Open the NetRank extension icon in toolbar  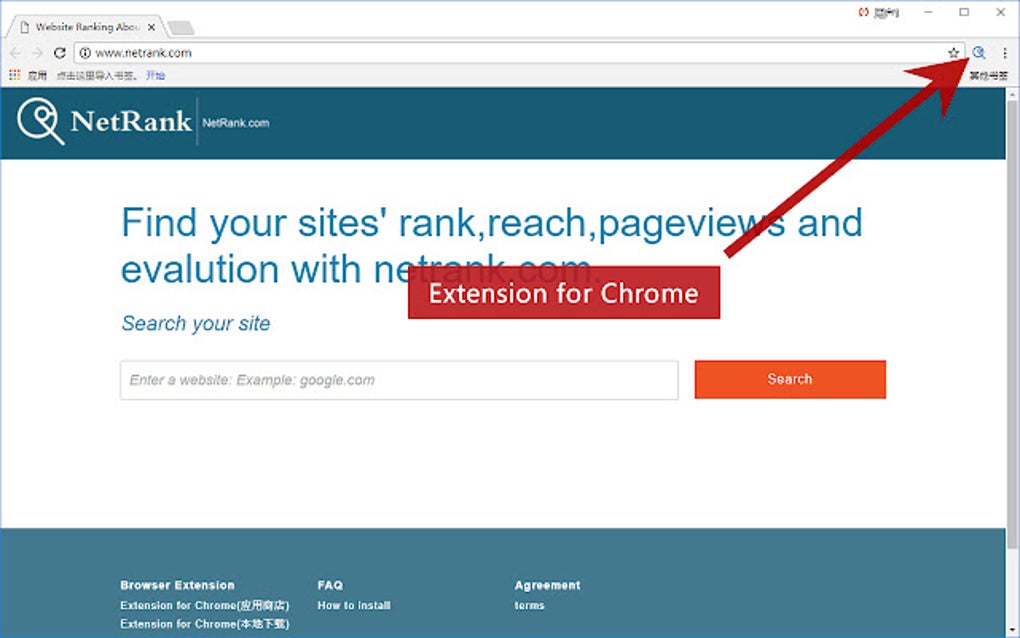click(x=978, y=53)
